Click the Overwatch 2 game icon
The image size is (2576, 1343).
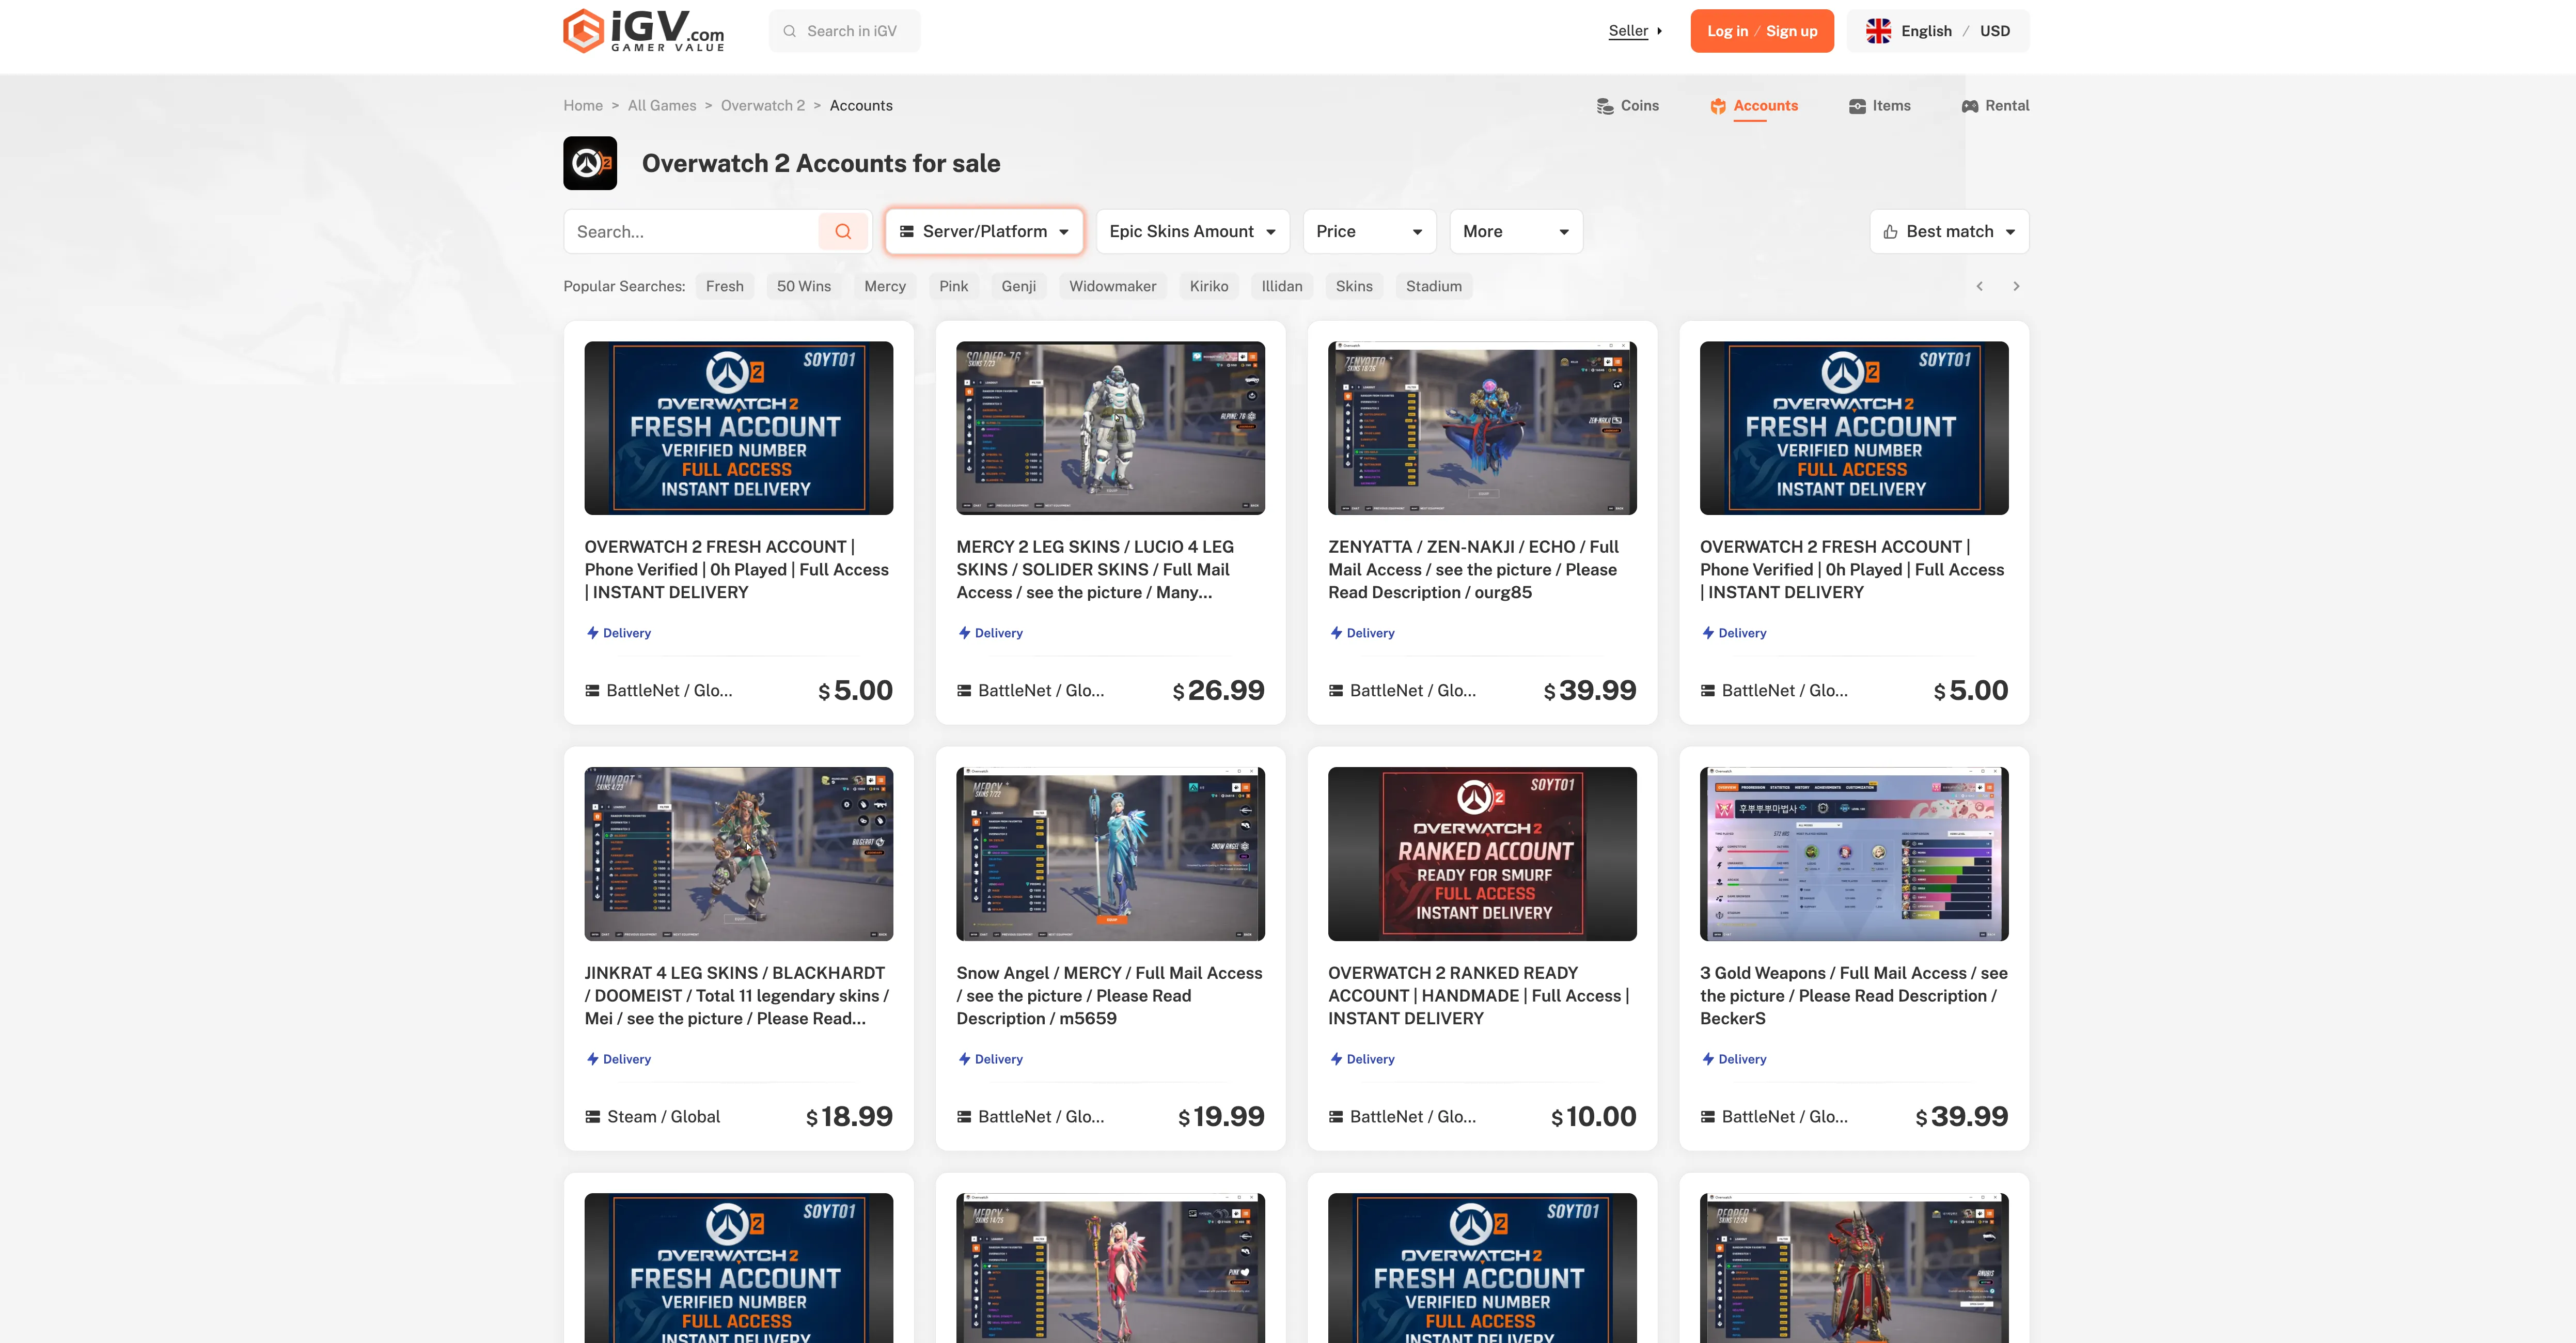tap(590, 163)
